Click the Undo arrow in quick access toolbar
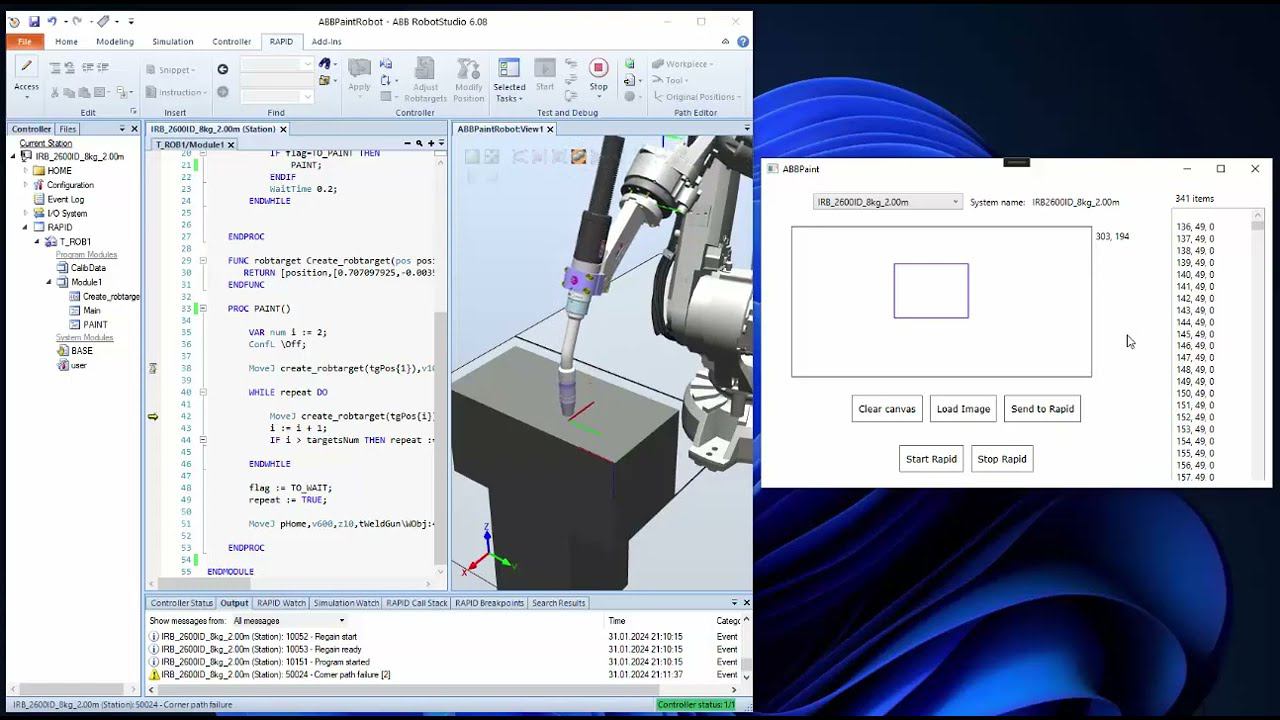 (x=52, y=21)
